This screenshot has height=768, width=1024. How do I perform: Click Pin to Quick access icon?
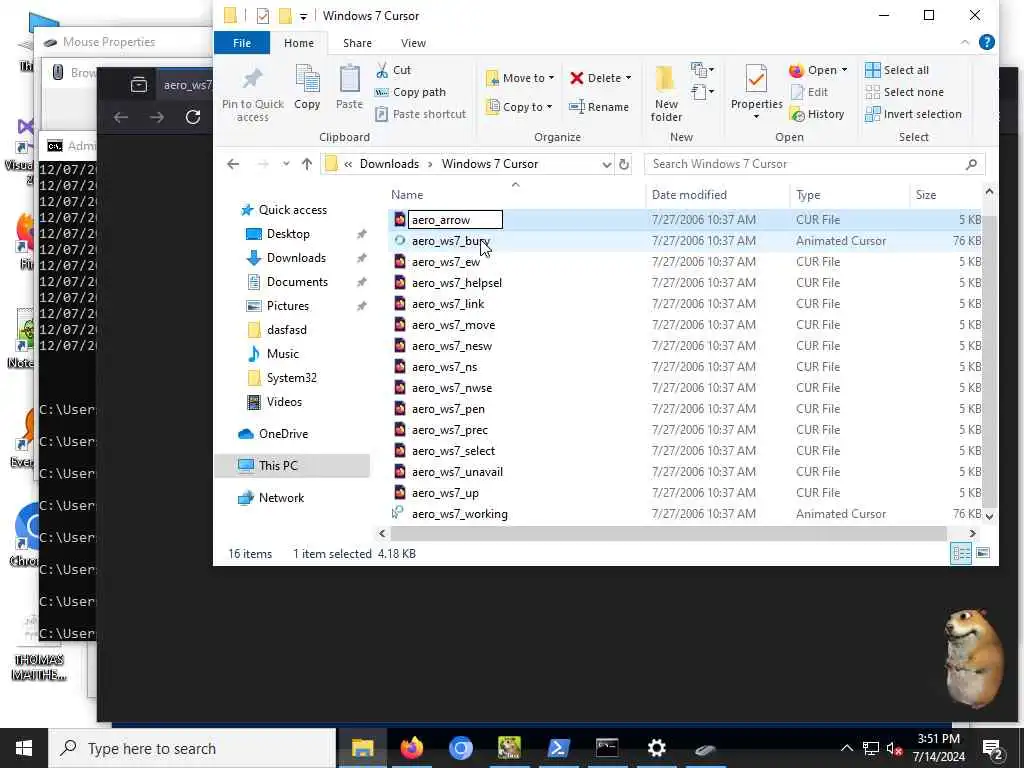click(x=253, y=80)
